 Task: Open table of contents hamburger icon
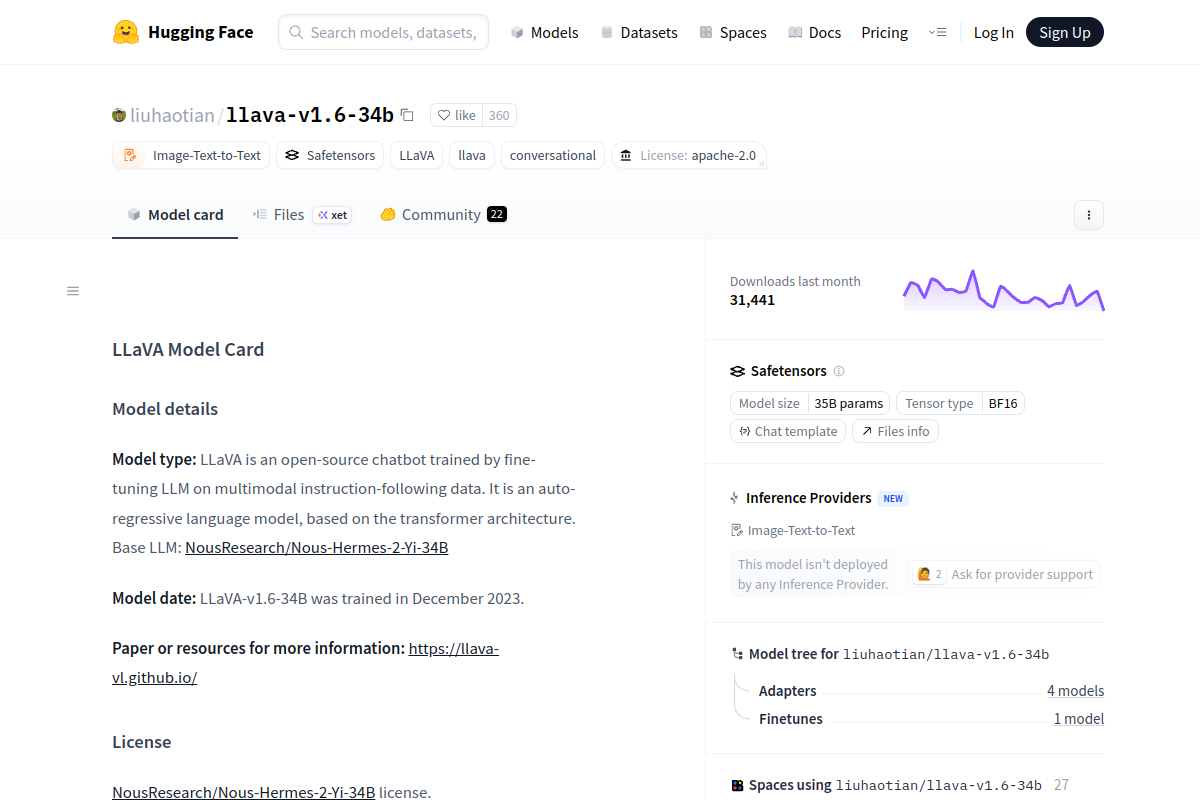73,291
